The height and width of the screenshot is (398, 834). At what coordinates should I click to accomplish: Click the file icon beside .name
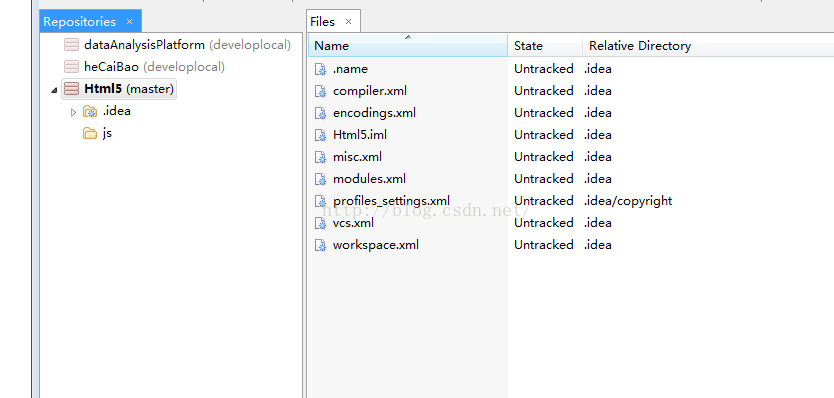point(320,69)
